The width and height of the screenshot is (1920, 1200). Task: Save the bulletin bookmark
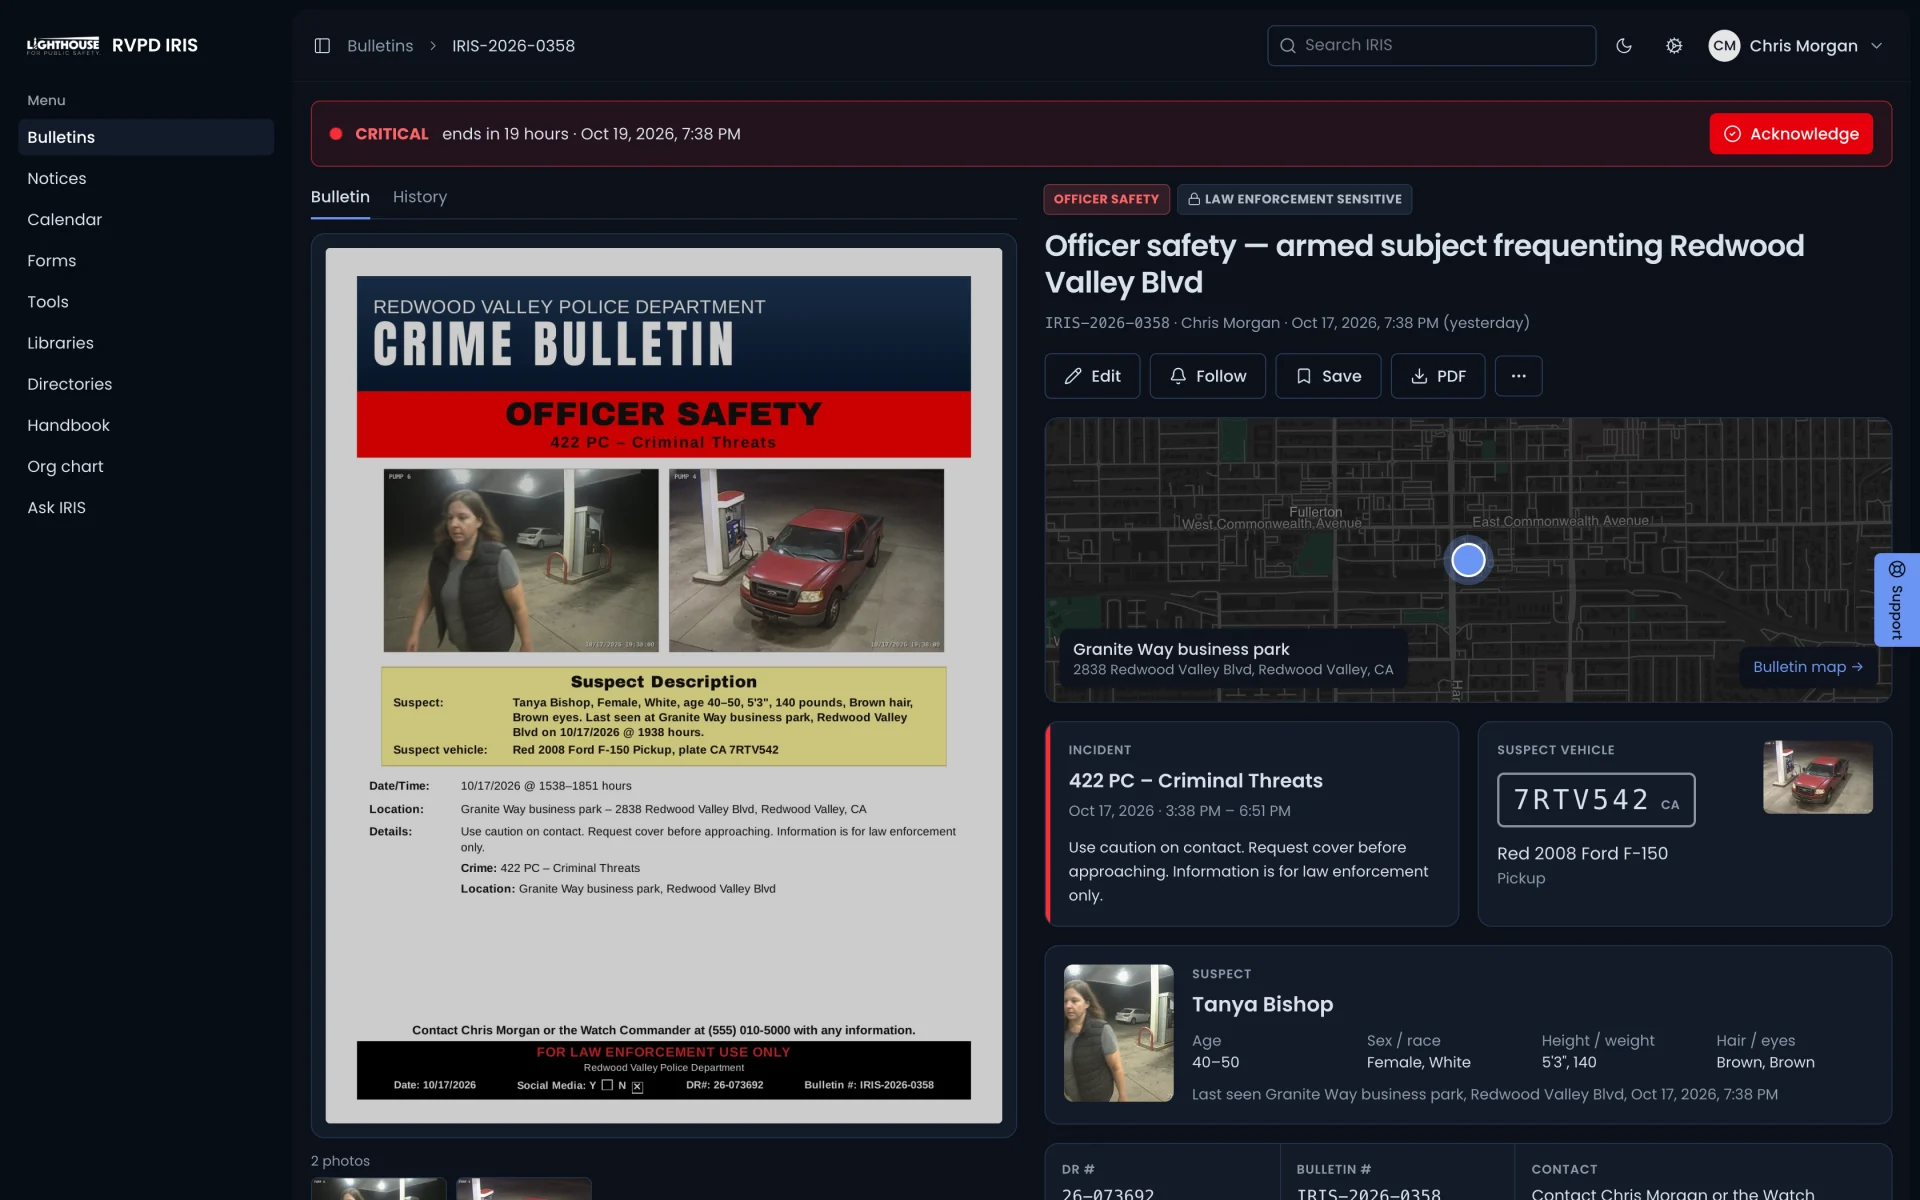1328,376
